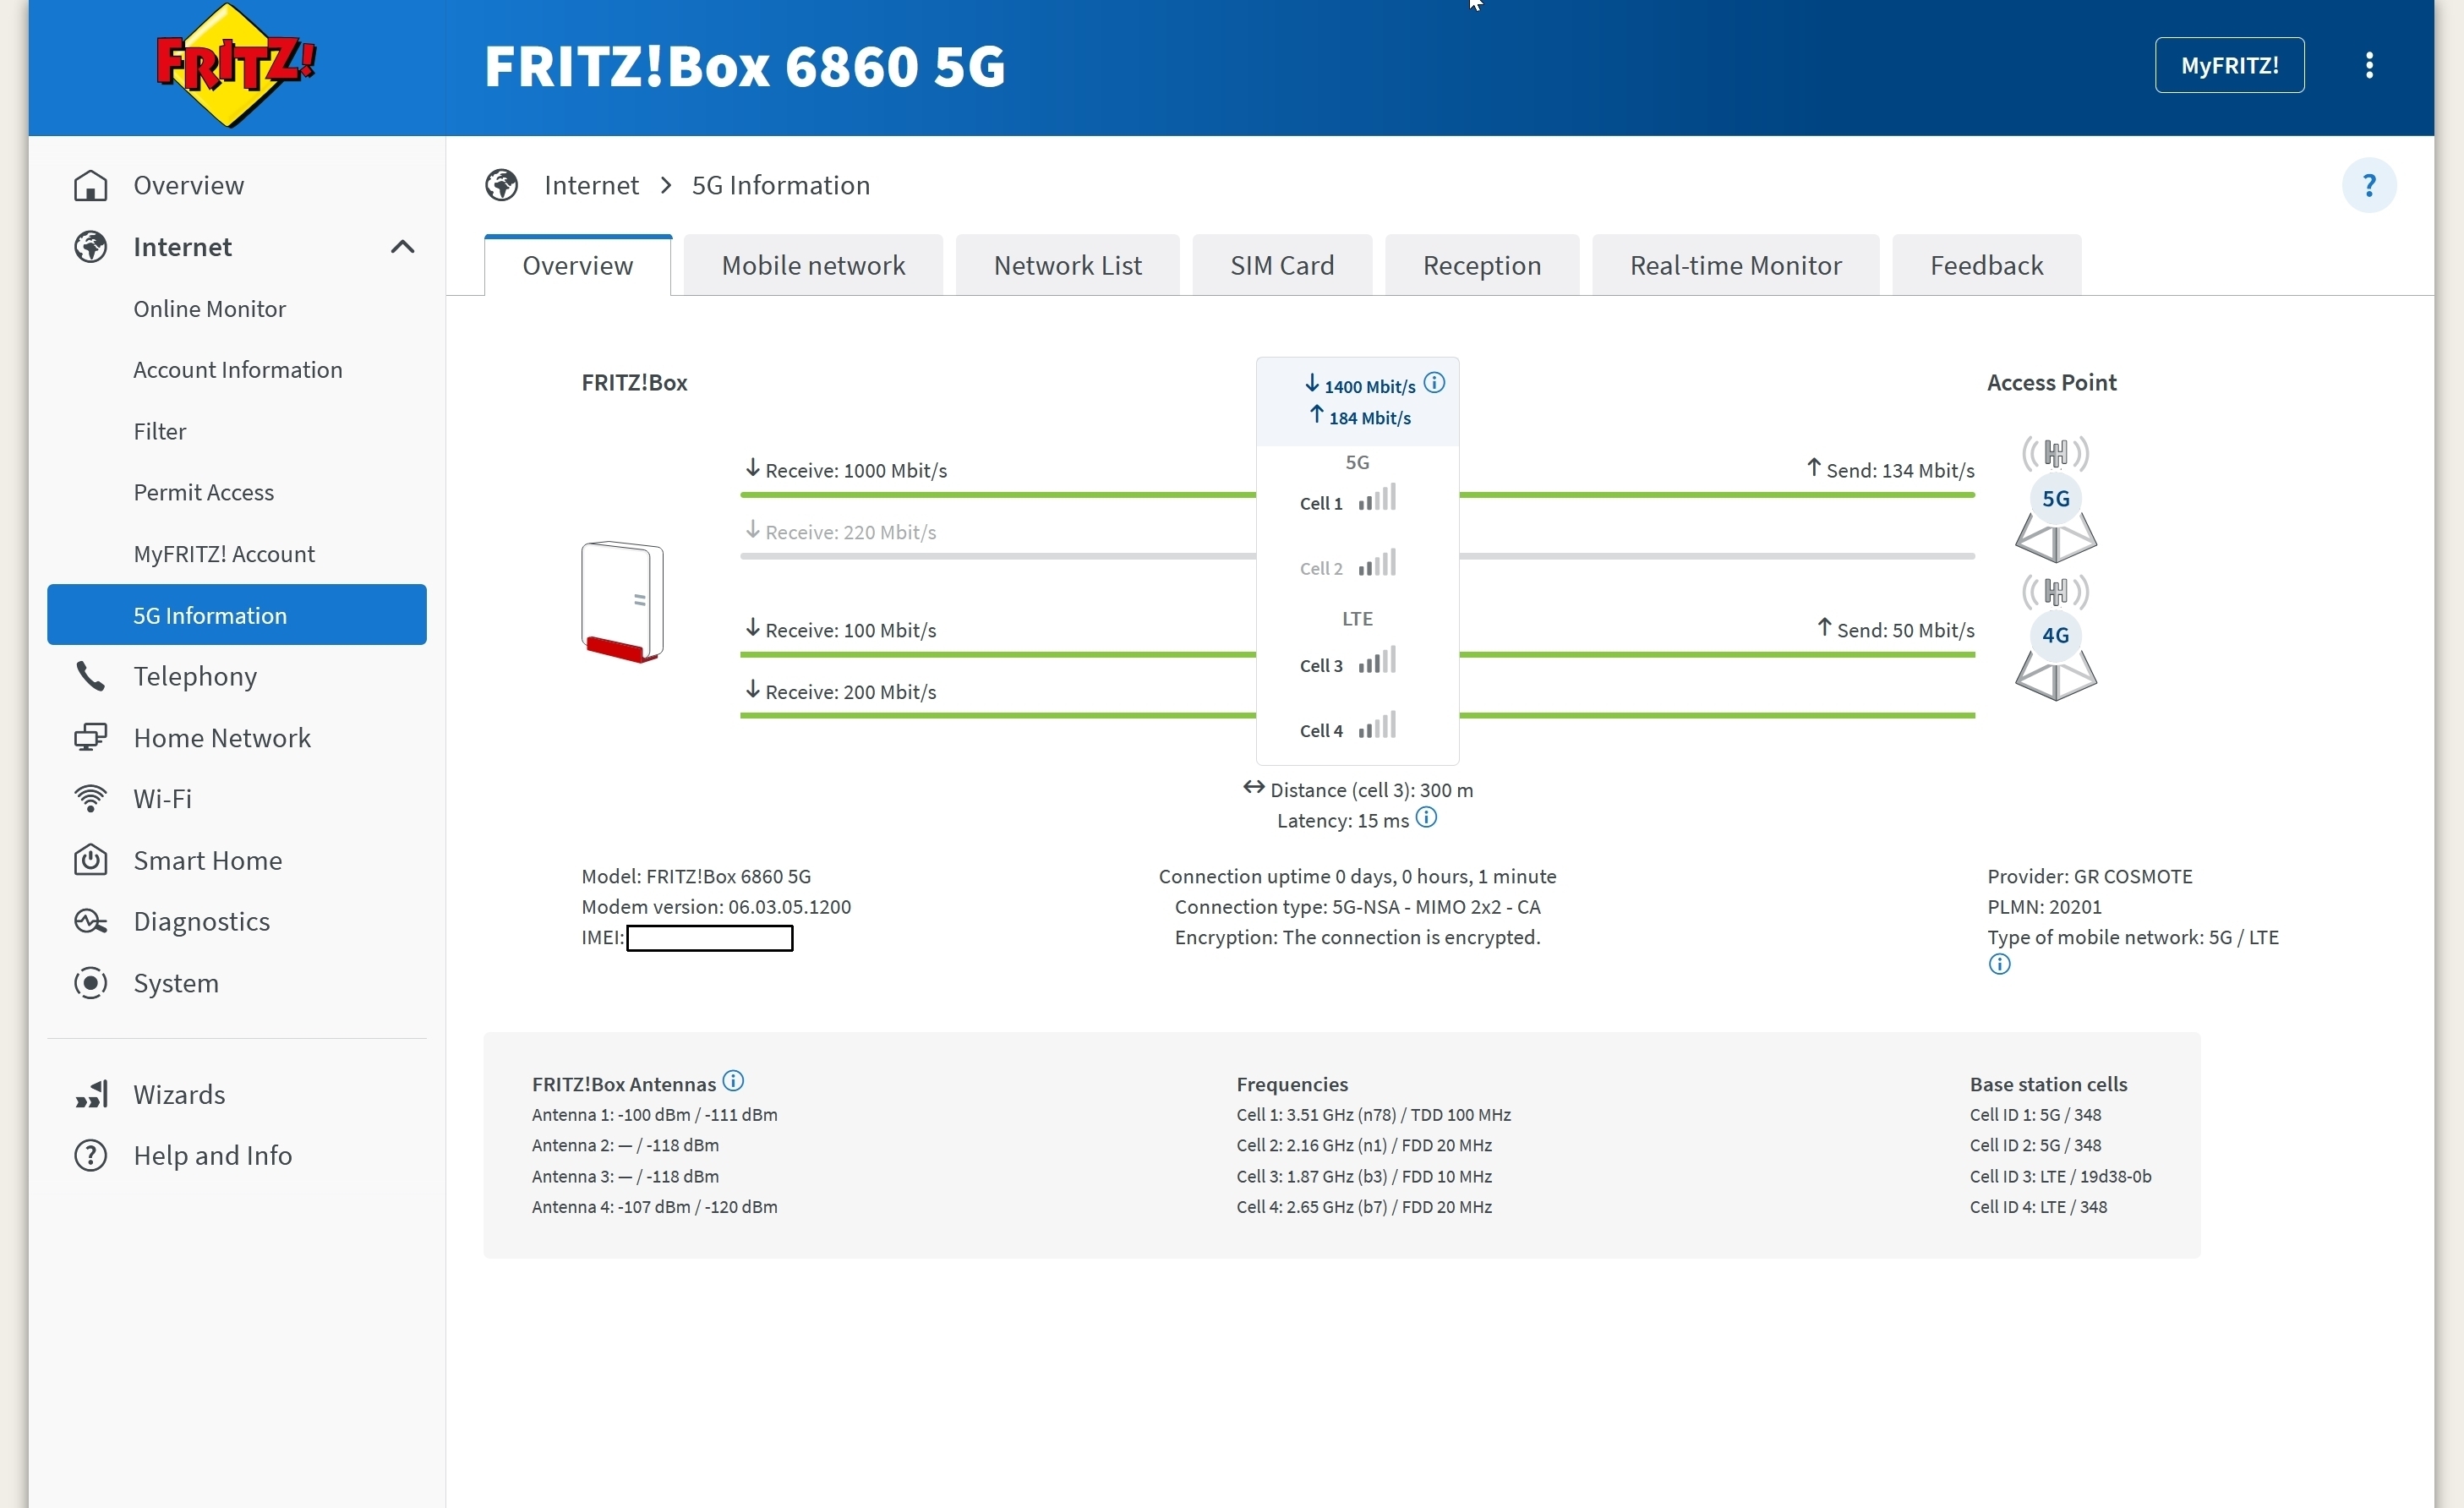This screenshot has width=2464, height=1508.
Task: Click the FRITZ!Box device image
Action: 622,601
